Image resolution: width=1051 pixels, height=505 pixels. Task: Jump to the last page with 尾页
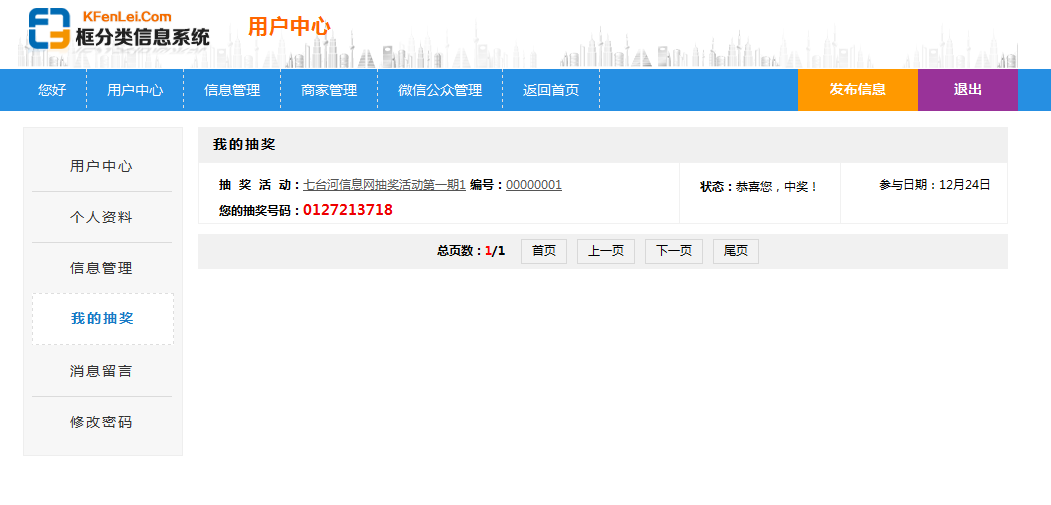[735, 251]
